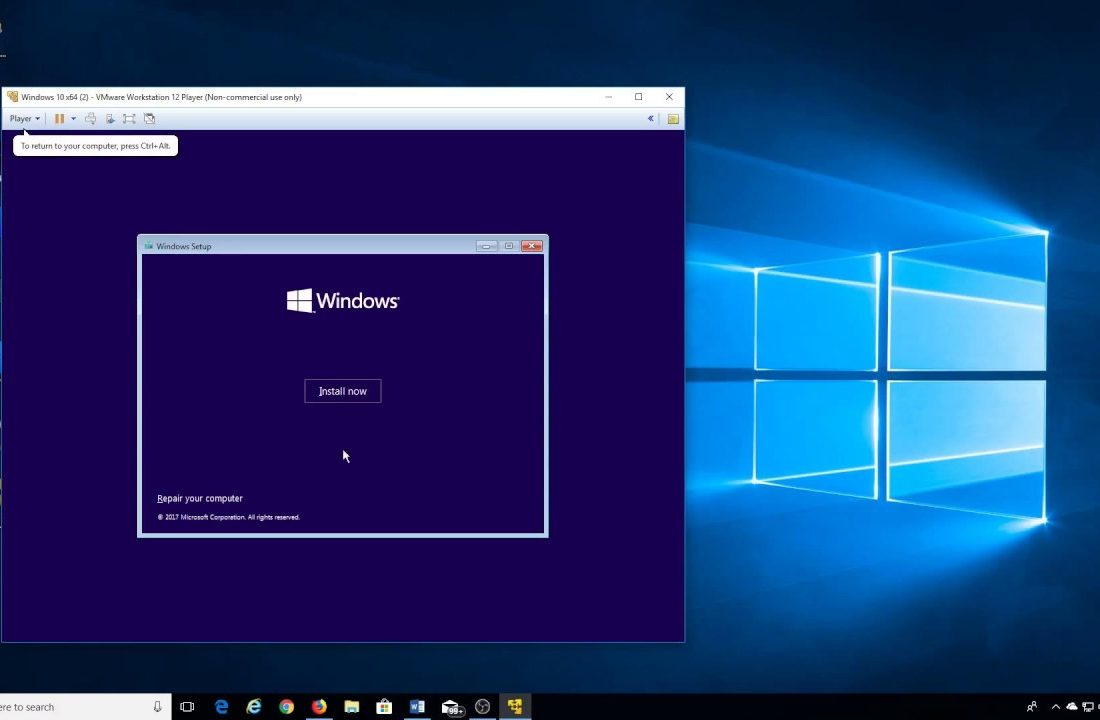
Task: Click the Install now button
Action: point(342,391)
